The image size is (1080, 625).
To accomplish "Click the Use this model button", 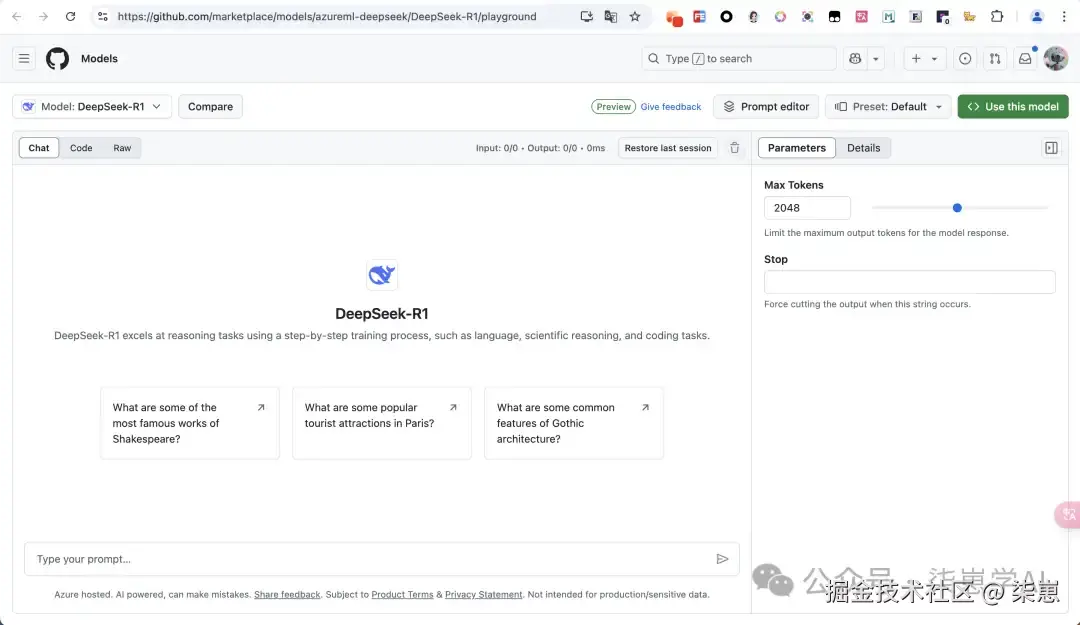I will tap(1012, 107).
